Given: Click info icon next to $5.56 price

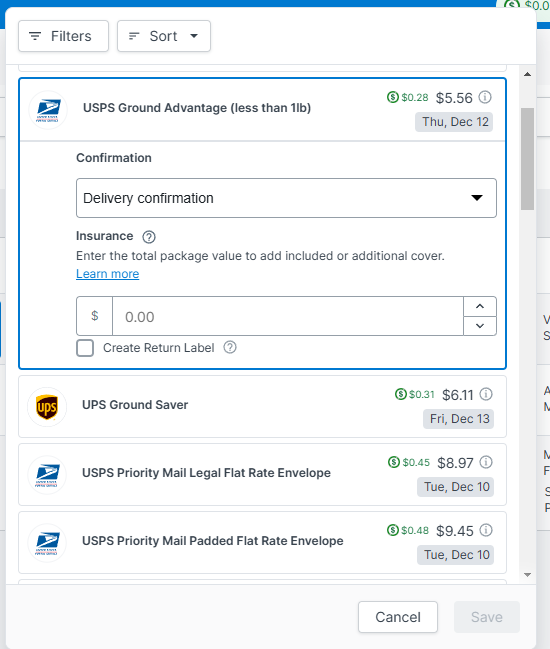Looking at the screenshot, I should coord(485,98).
